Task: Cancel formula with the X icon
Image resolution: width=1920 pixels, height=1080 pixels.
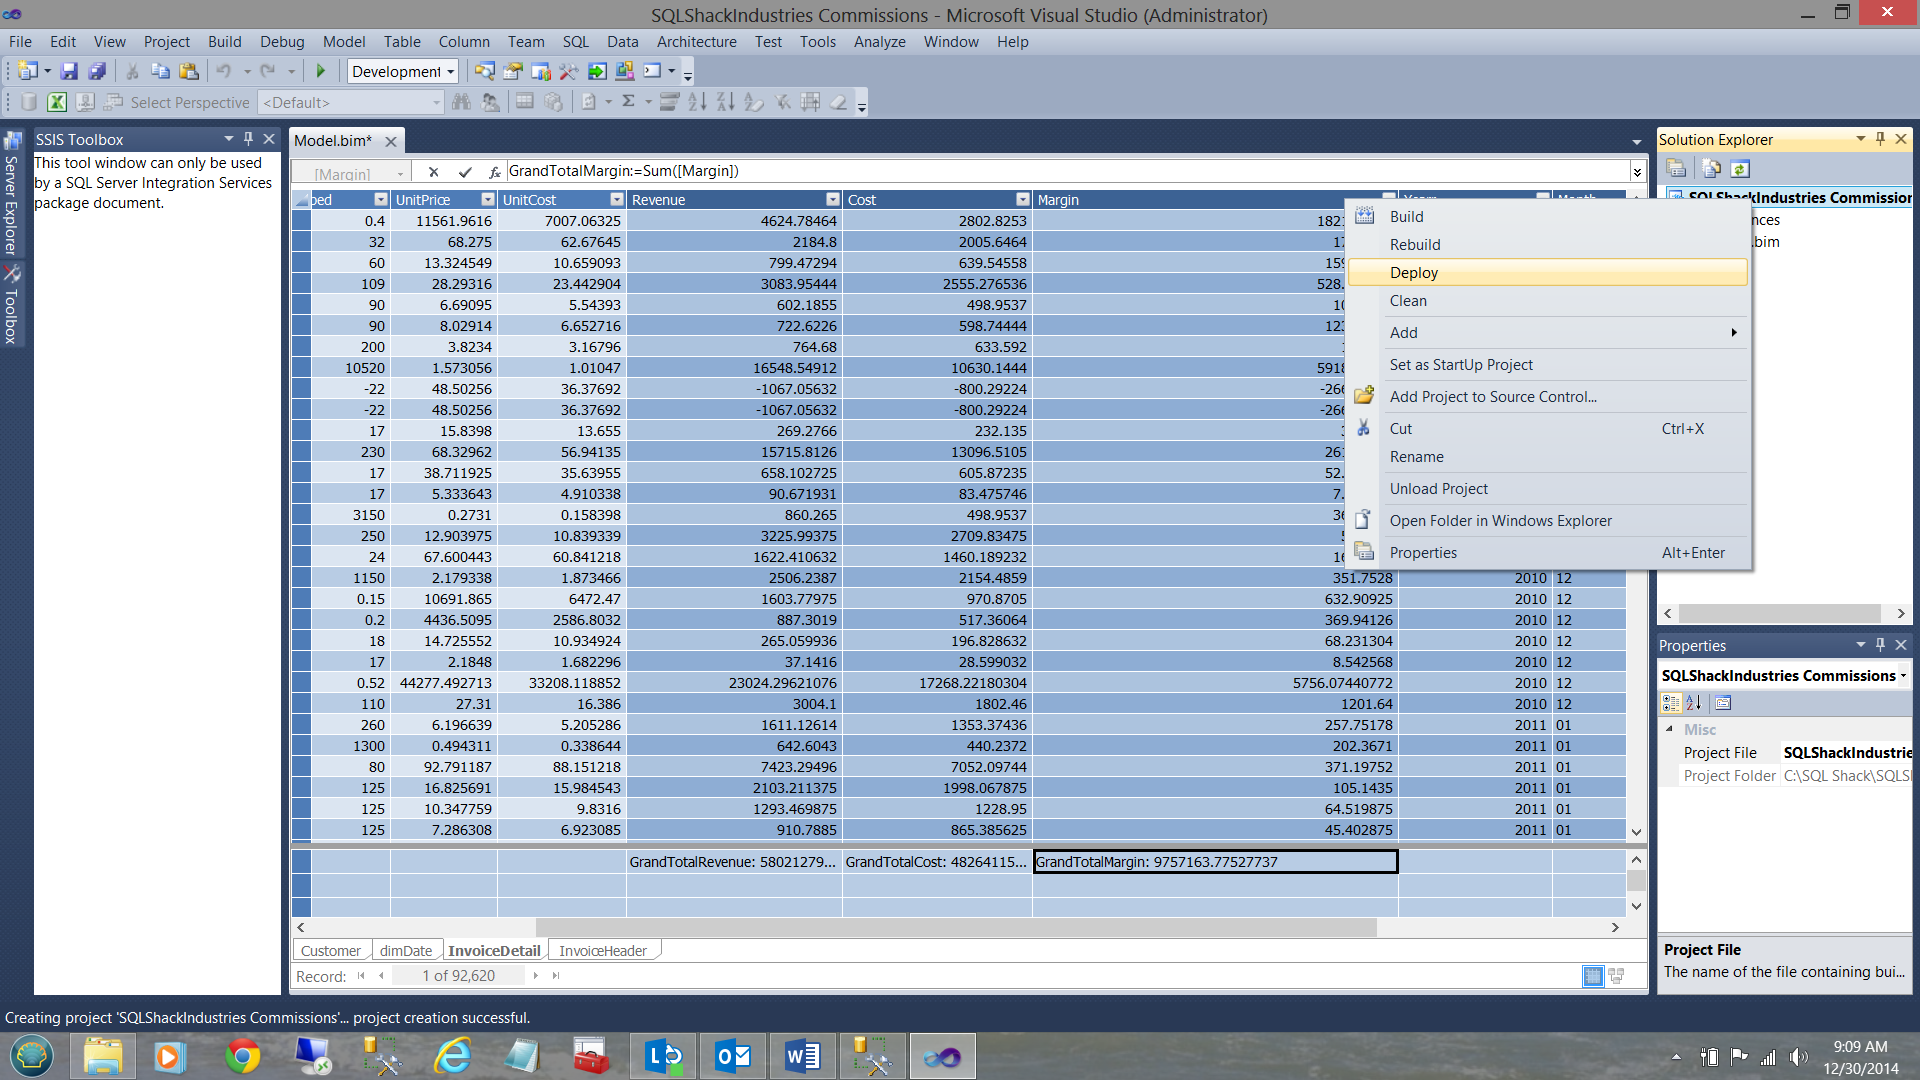Action: [433, 172]
